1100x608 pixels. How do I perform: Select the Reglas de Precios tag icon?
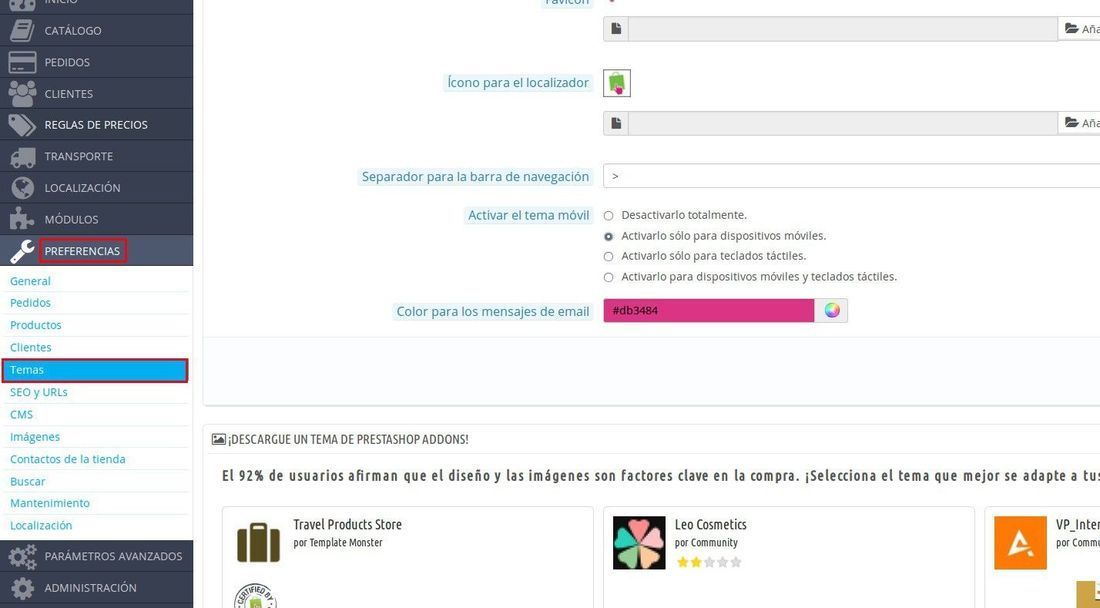point(22,125)
